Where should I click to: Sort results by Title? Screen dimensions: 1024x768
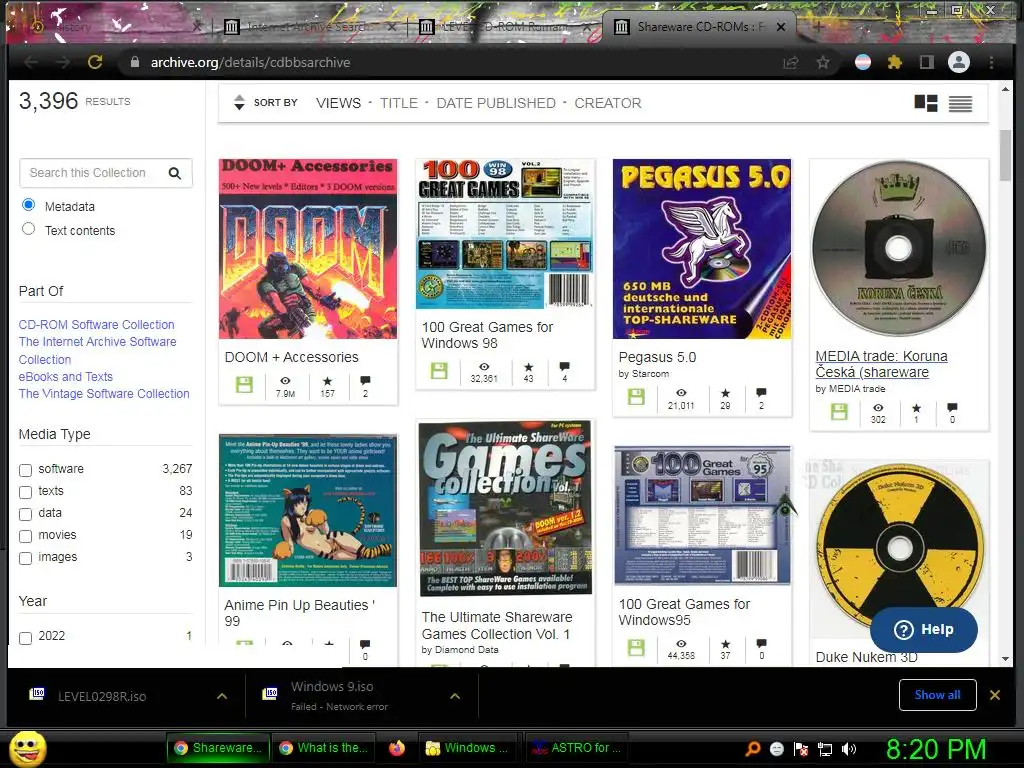(x=399, y=103)
